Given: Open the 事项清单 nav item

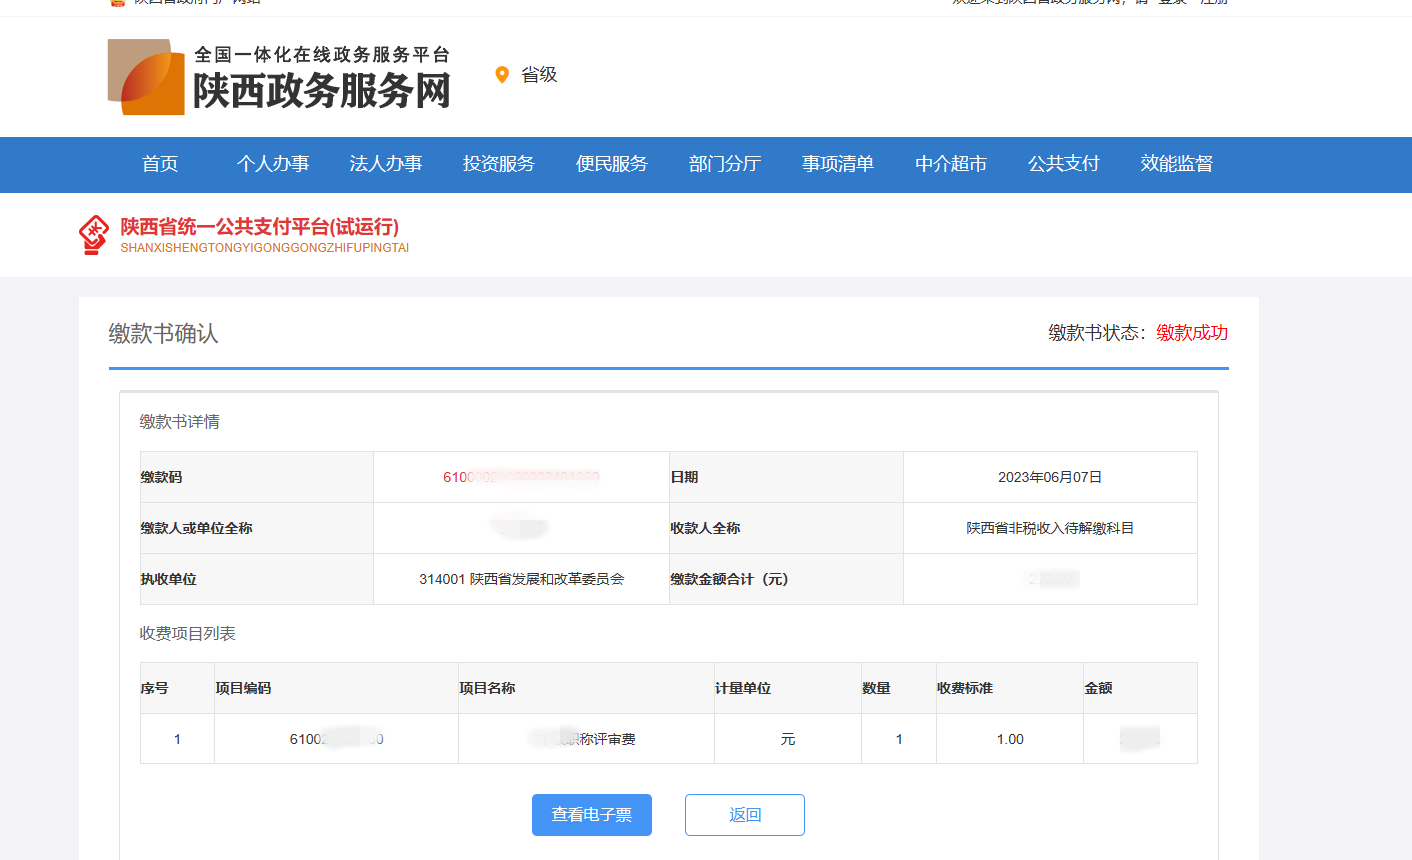Looking at the screenshot, I should tap(838, 164).
